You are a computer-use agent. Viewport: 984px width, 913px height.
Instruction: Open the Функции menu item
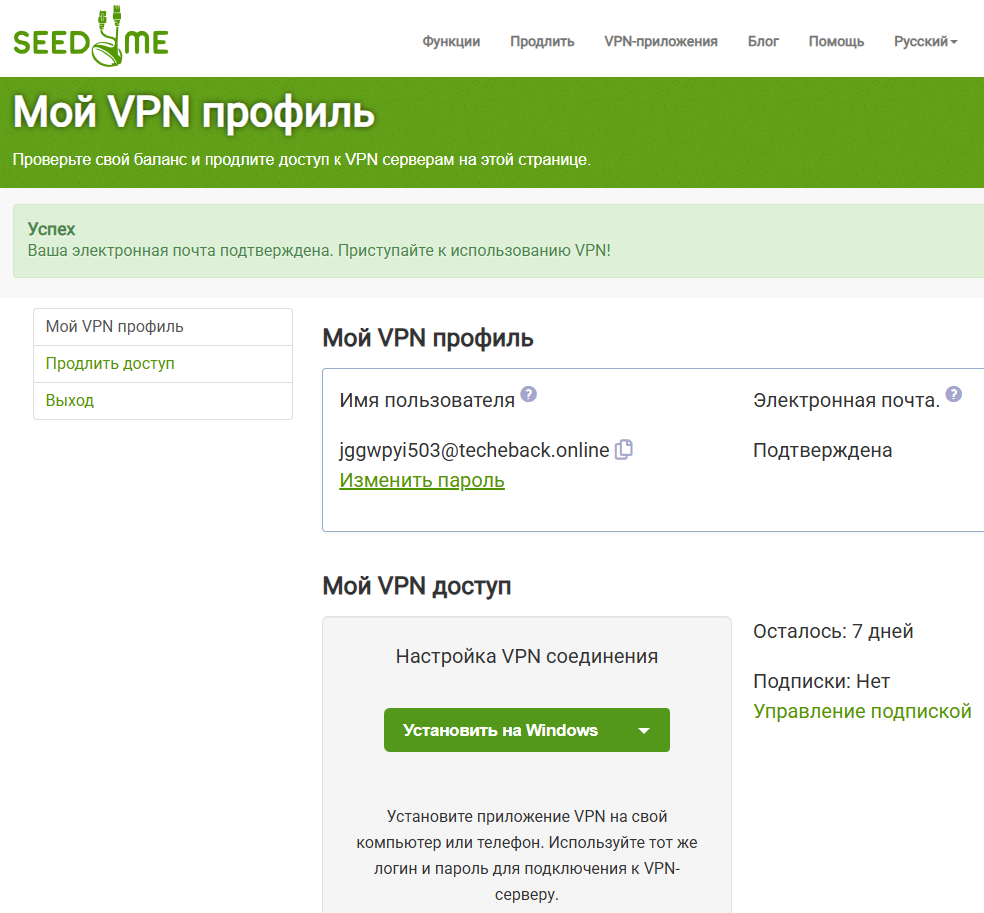point(451,41)
